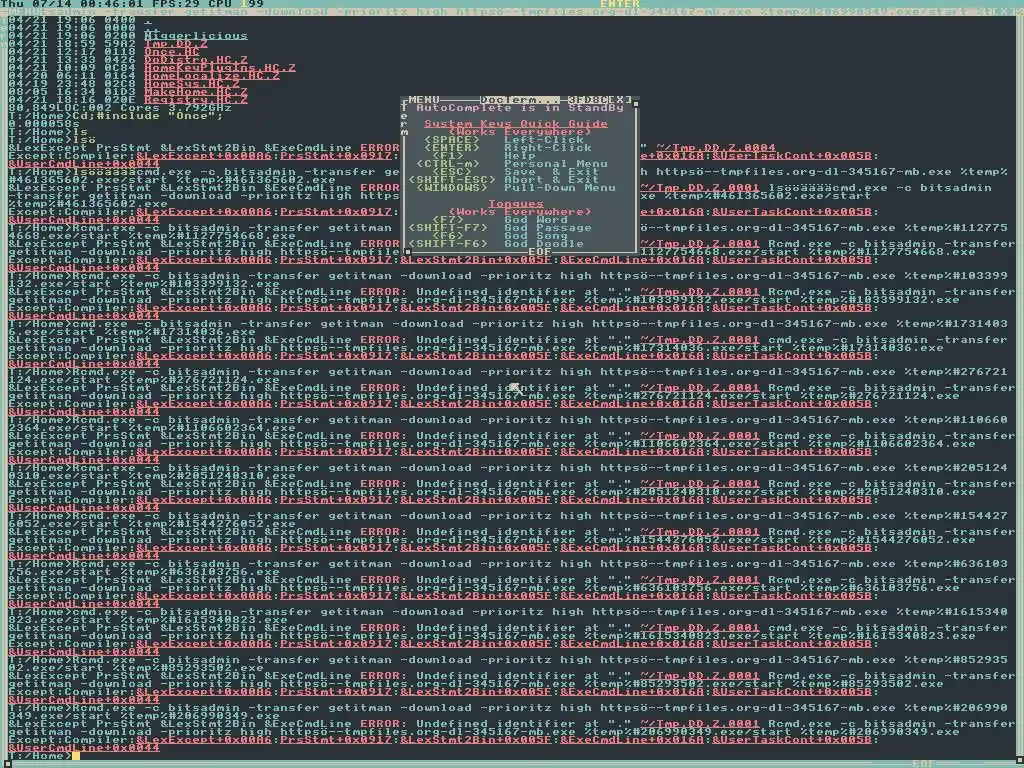
Task: Click the ENTER indicator in top status bar
Action: click(x=620, y=4)
